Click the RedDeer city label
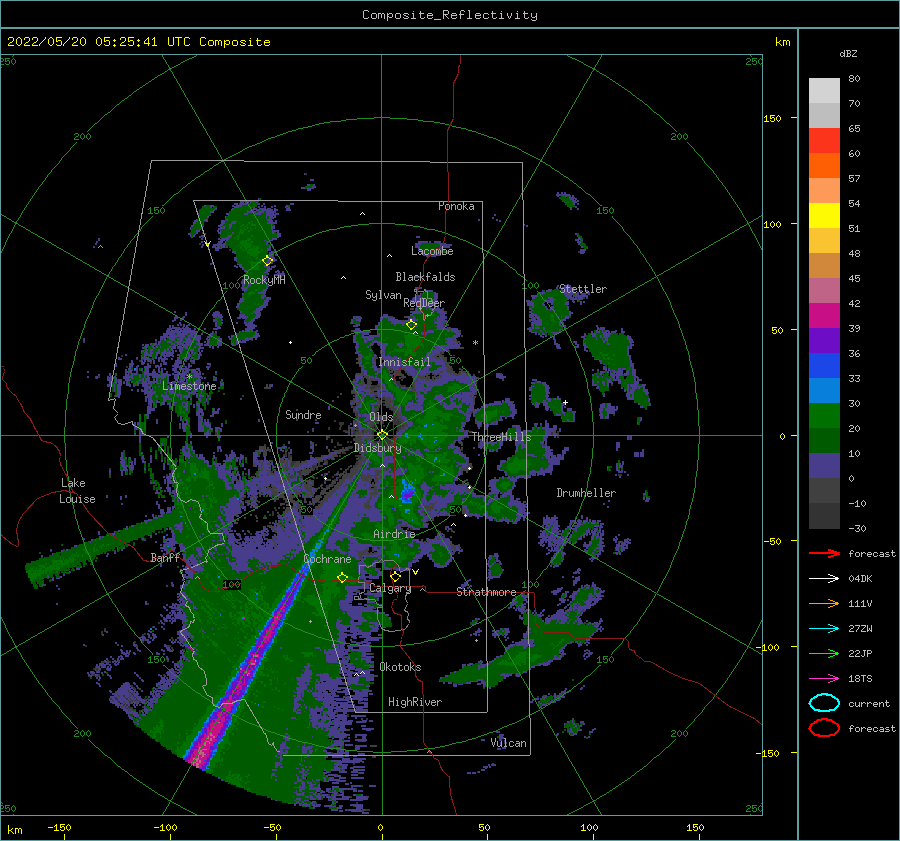Screen dimensions: 900x841 (x=424, y=303)
